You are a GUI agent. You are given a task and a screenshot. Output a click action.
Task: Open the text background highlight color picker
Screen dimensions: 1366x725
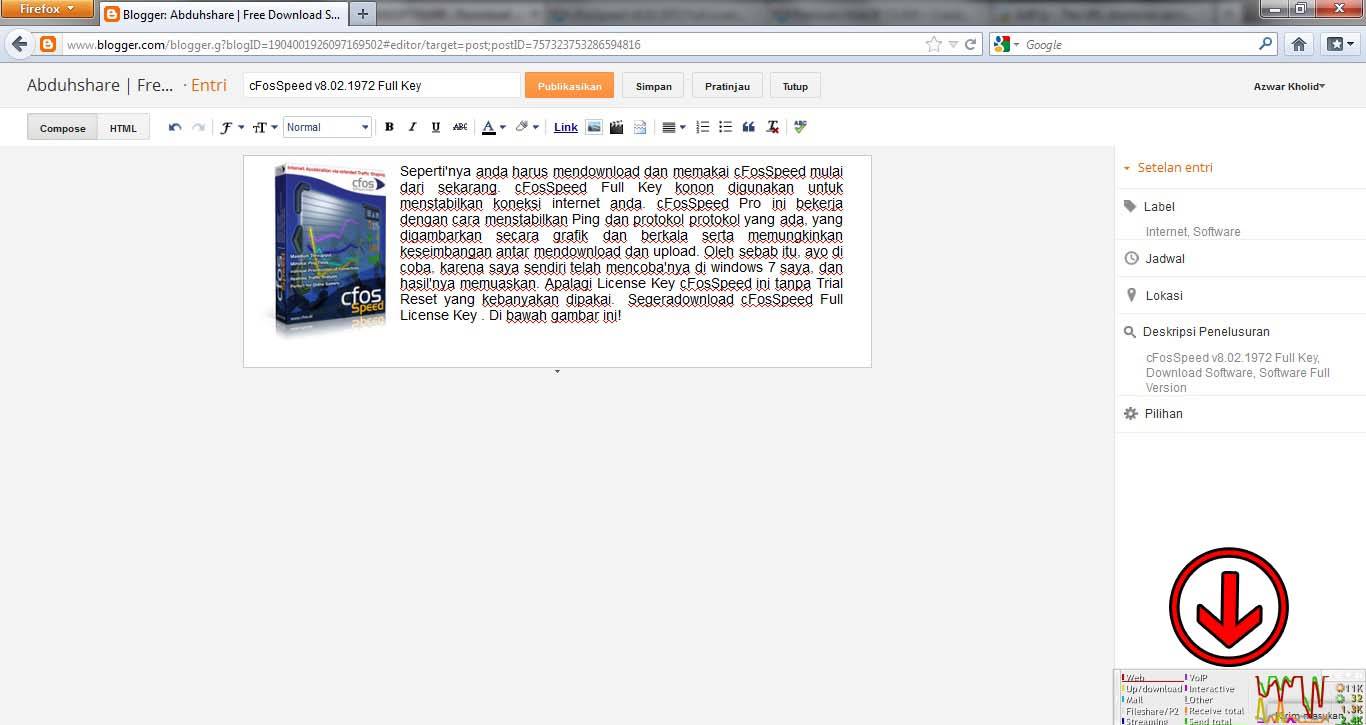pyautogui.click(x=527, y=127)
